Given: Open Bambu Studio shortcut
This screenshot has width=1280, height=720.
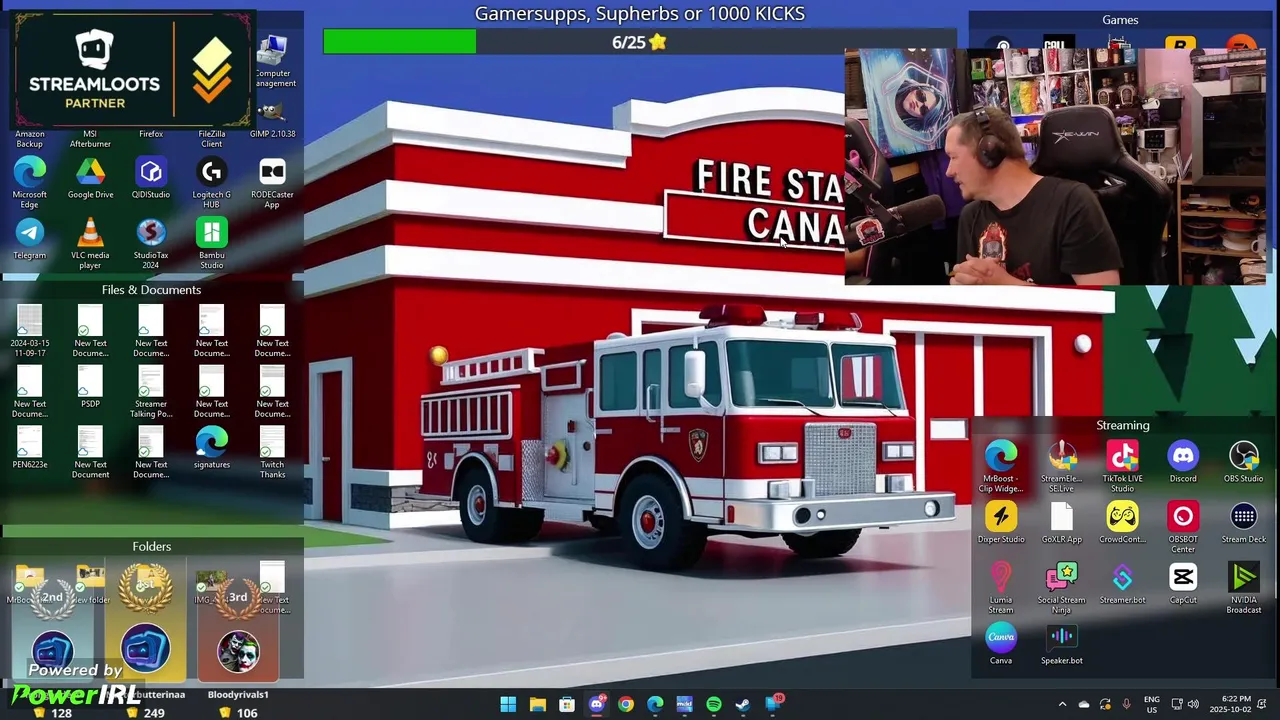Looking at the screenshot, I should pyautogui.click(x=211, y=243).
